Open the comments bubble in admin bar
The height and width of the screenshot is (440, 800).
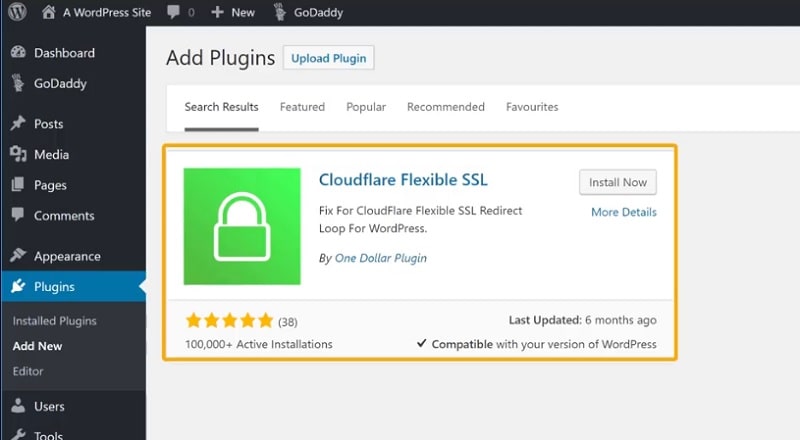pos(173,12)
